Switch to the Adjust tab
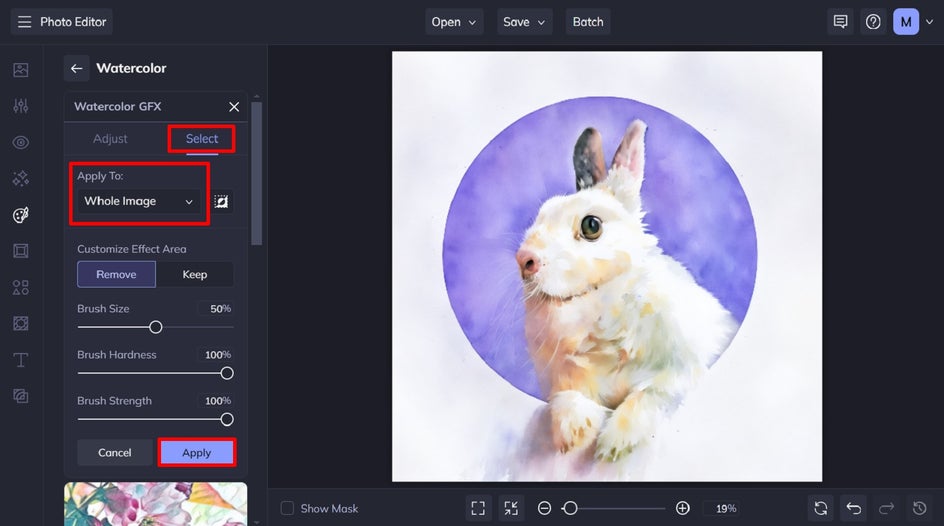 (x=110, y=139)
